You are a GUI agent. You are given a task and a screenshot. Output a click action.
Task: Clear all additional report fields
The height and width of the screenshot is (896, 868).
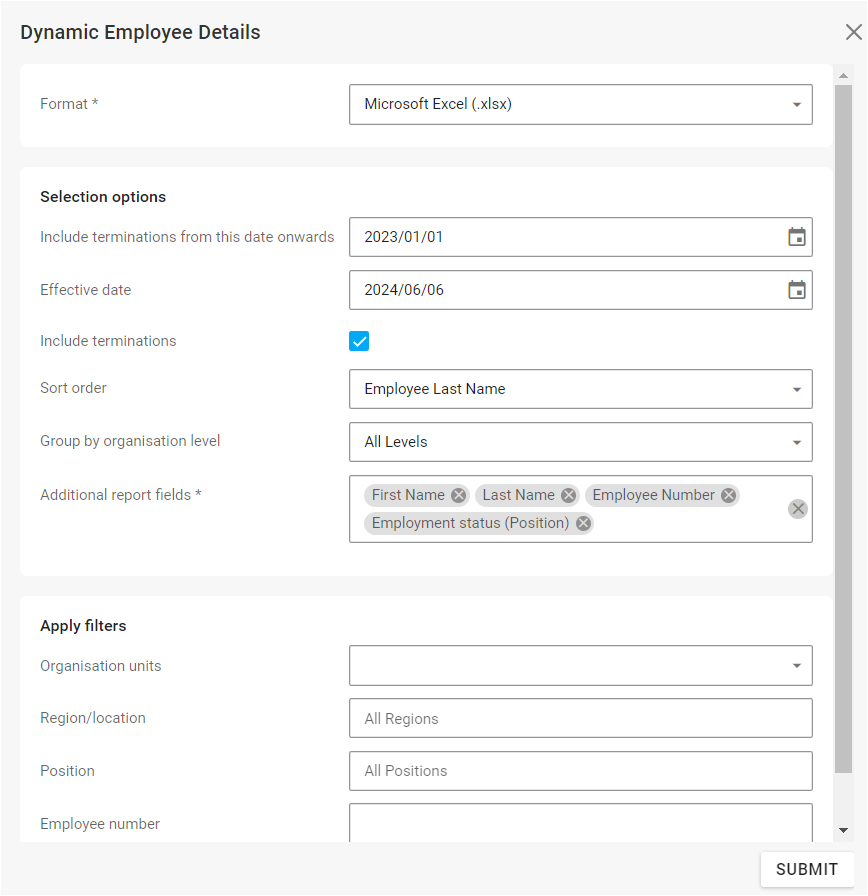click(x=797, y=509)
